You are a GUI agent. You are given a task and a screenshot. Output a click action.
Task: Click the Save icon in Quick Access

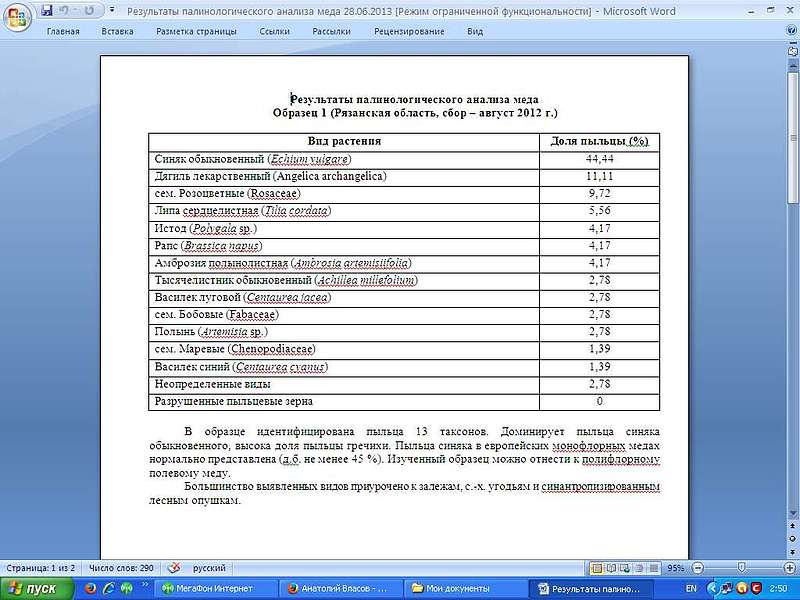click(x=46, y=11)
